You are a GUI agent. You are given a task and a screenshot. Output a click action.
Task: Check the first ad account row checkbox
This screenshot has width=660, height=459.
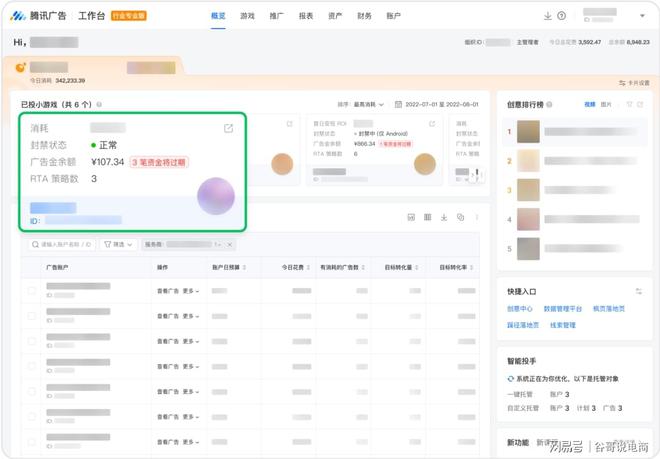click(31, 290)
